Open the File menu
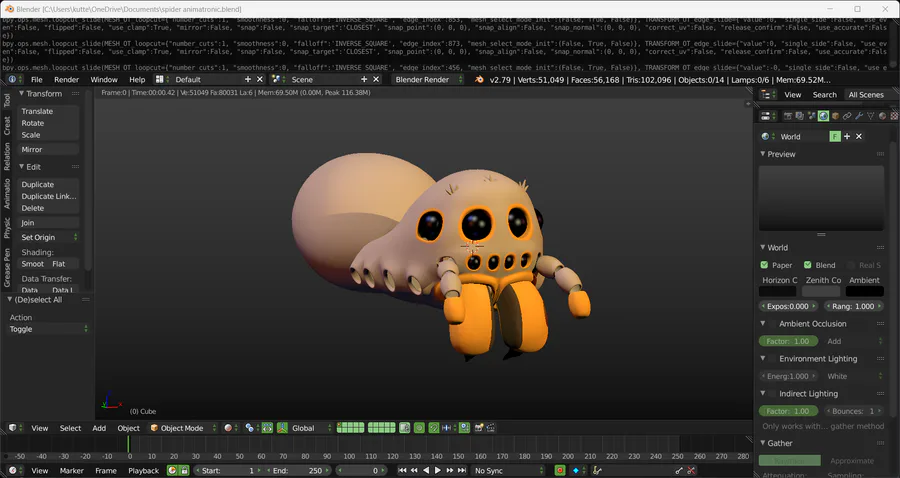 click(x=37, y=79)
